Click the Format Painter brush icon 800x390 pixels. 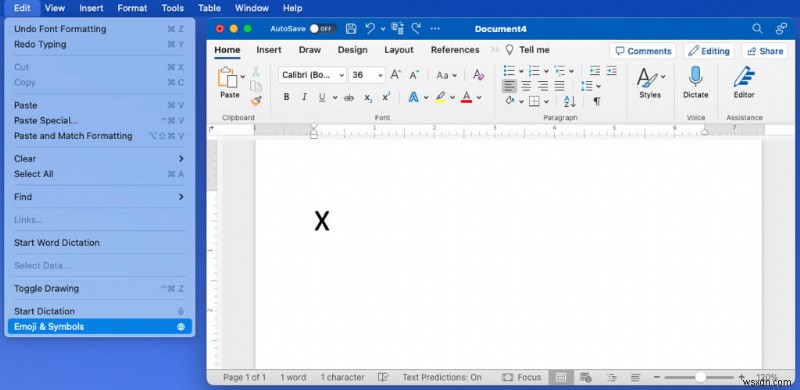256,101
